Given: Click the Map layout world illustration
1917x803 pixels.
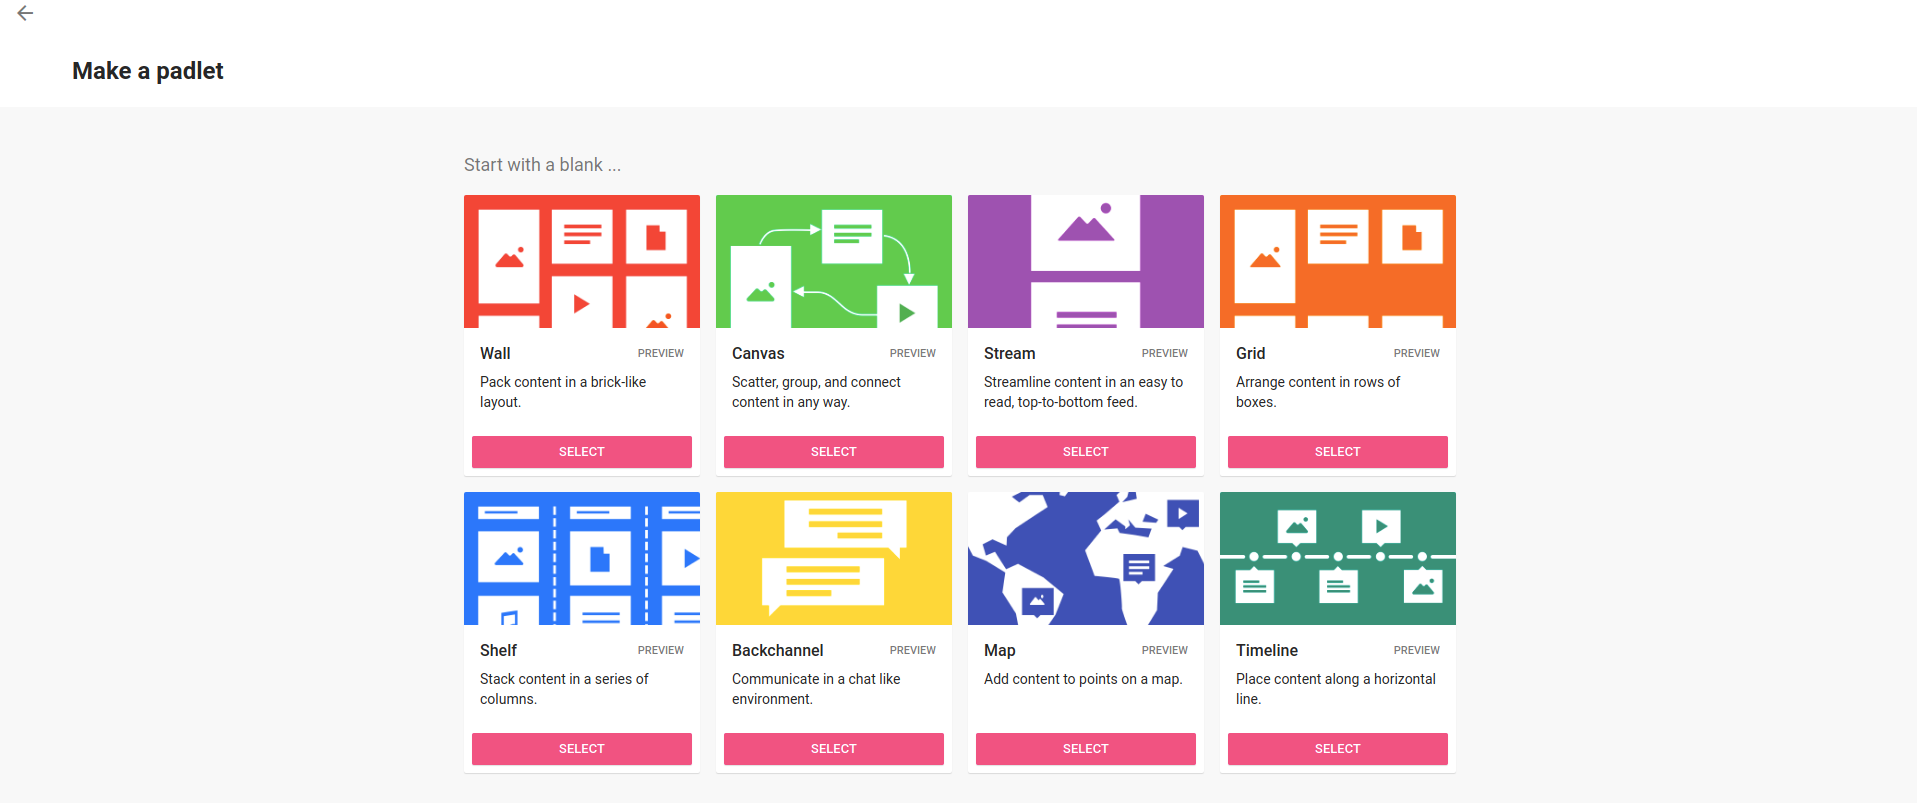Looking at the screenshot, I should point(1085,558).
